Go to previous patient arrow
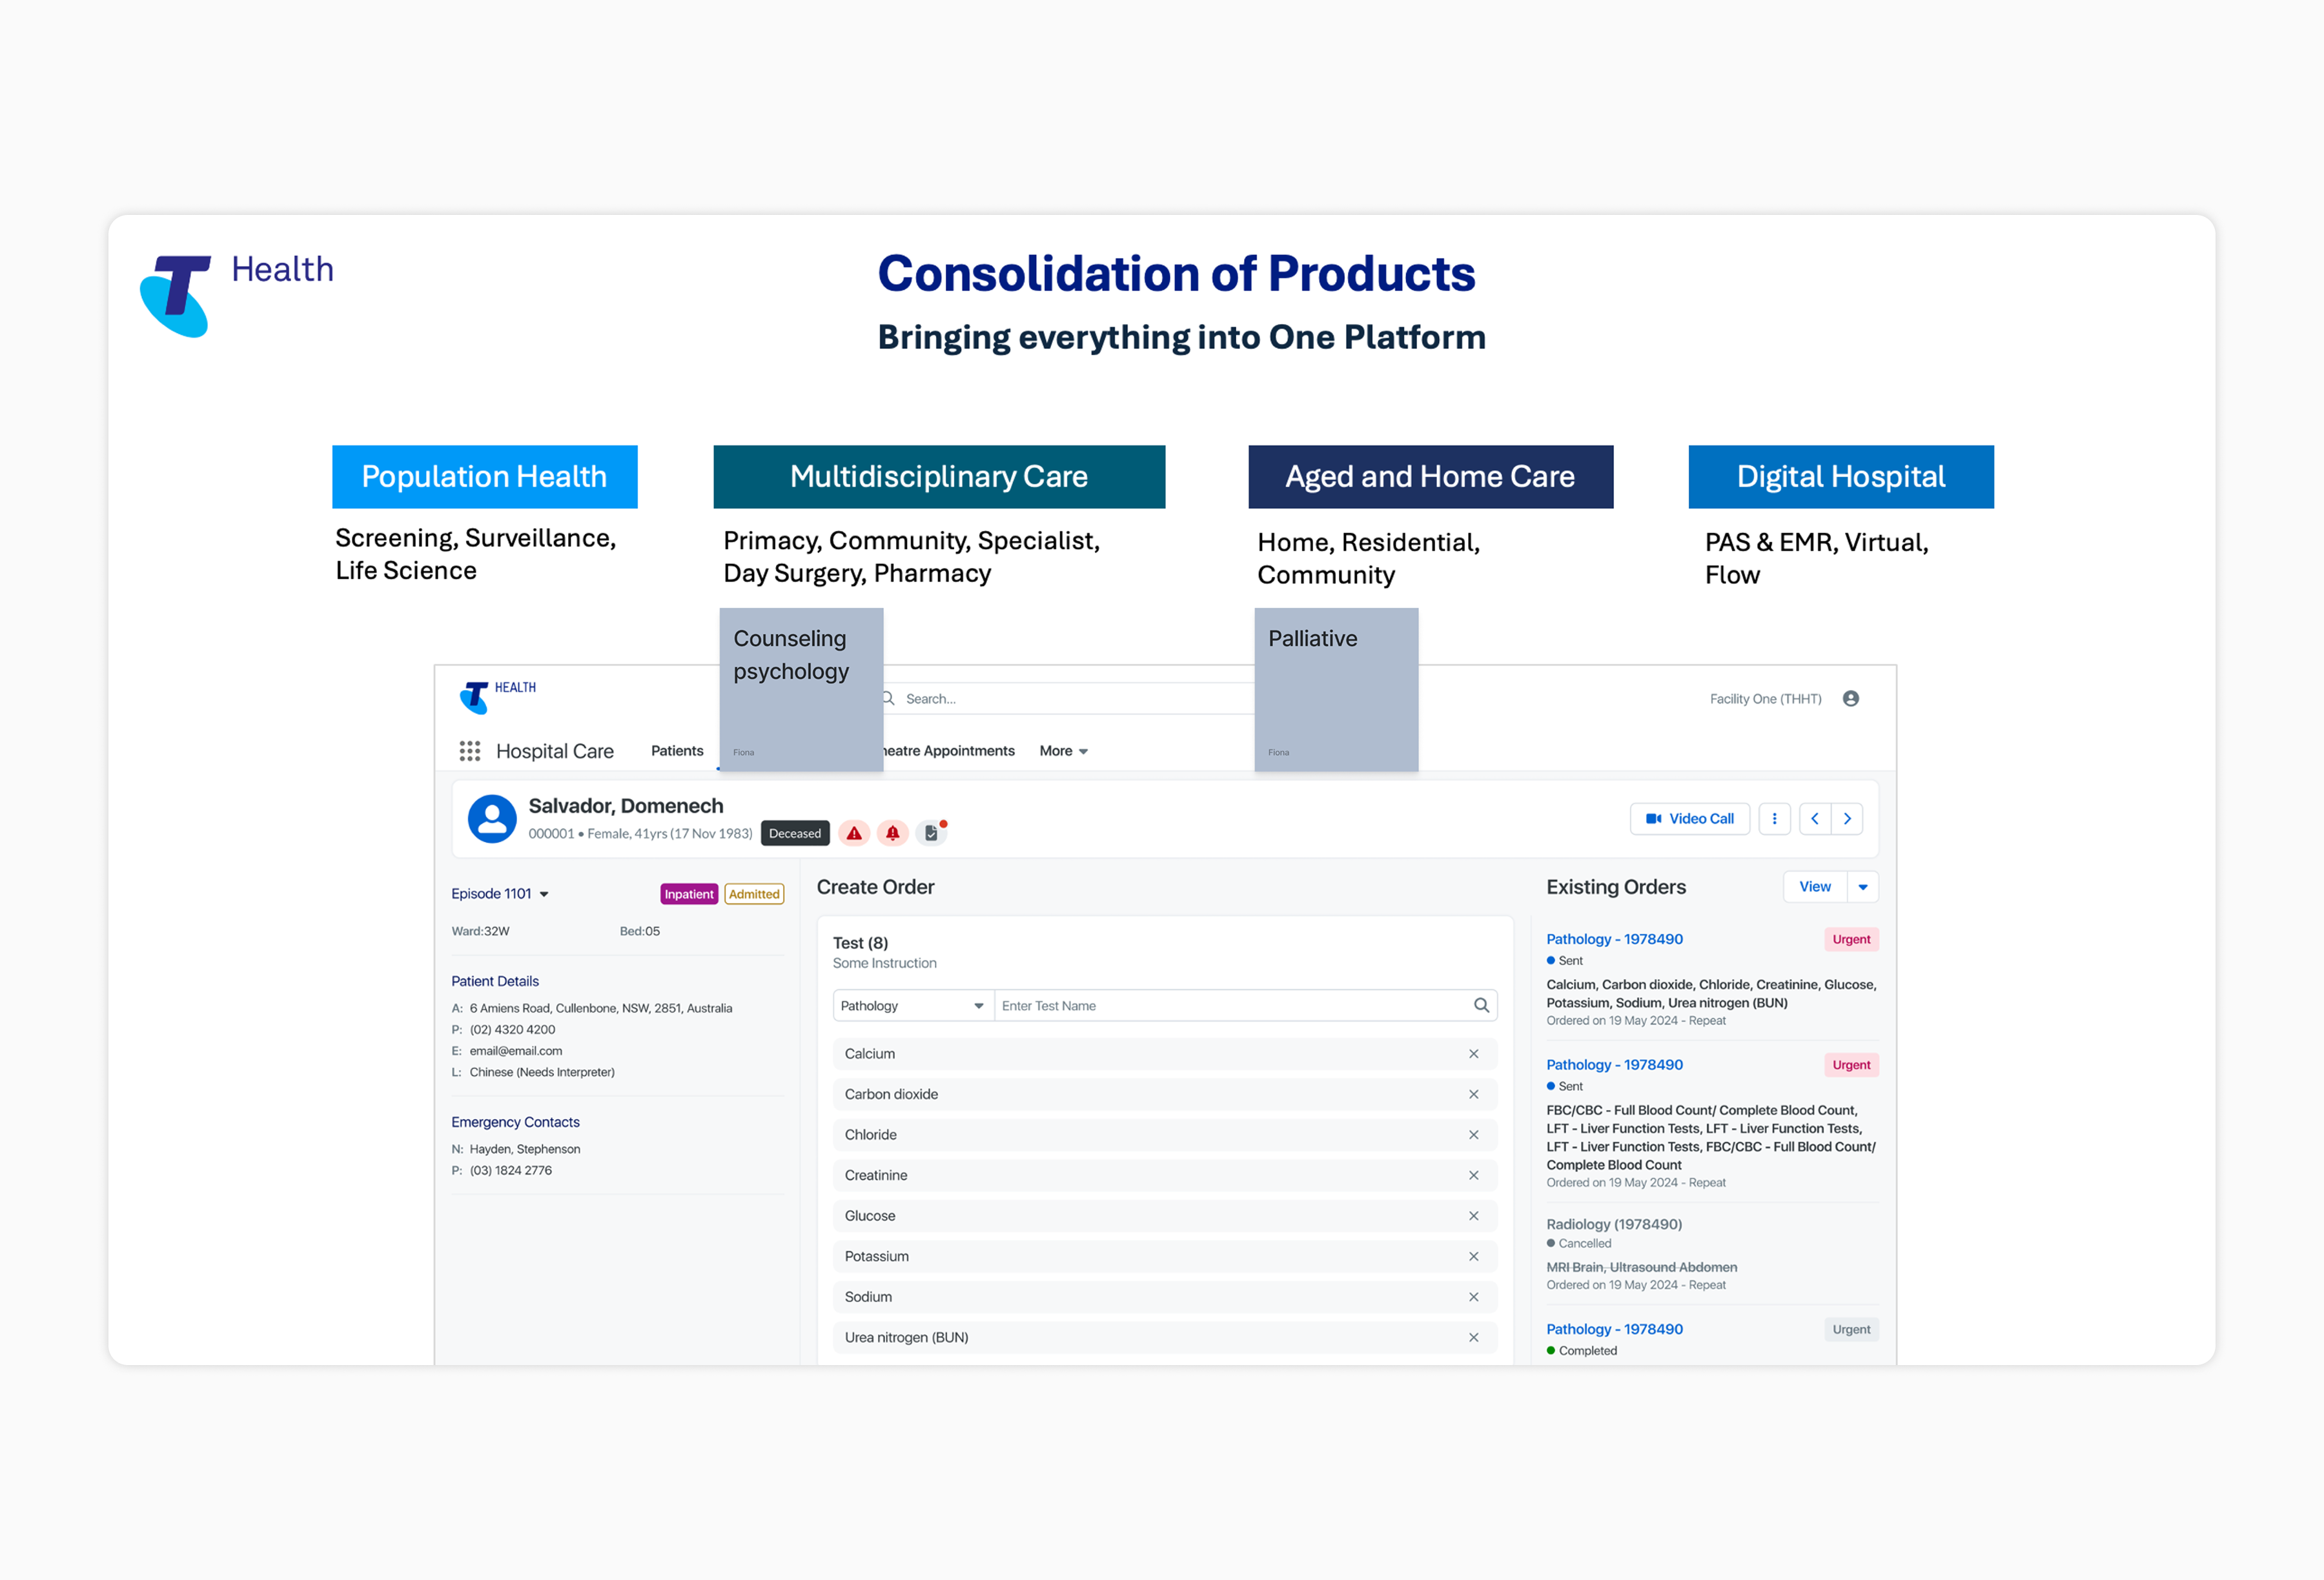Screen dimensions: 2324x1580 coord(1814,819)
